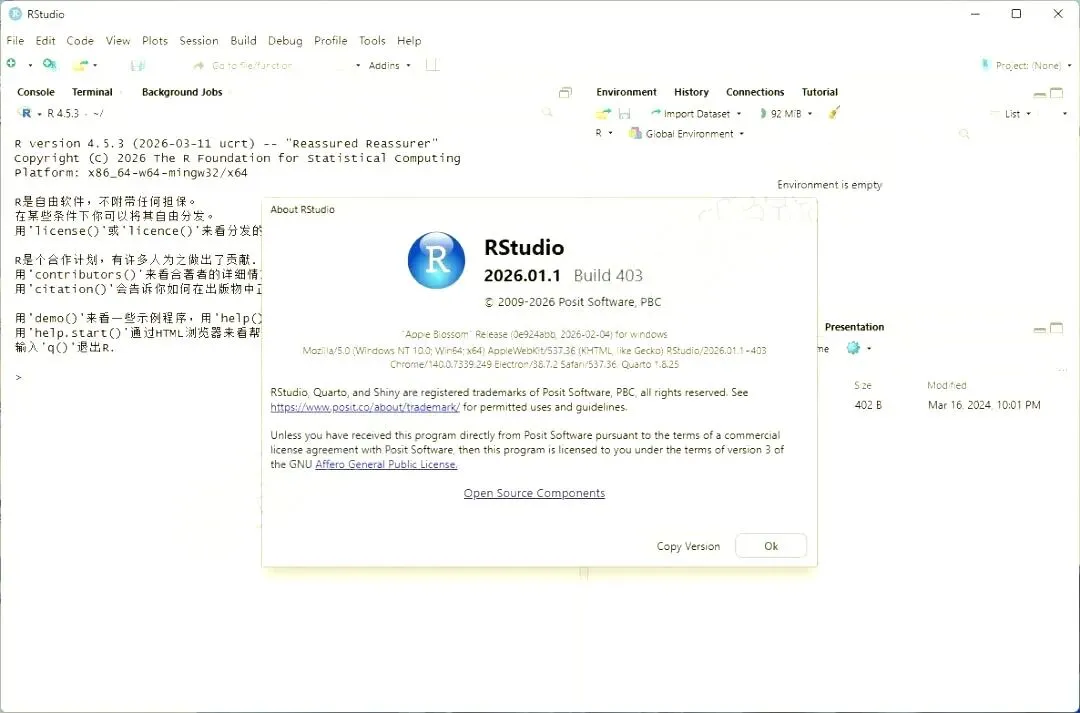Open the Import Dataset dropdown

(696, 114)
